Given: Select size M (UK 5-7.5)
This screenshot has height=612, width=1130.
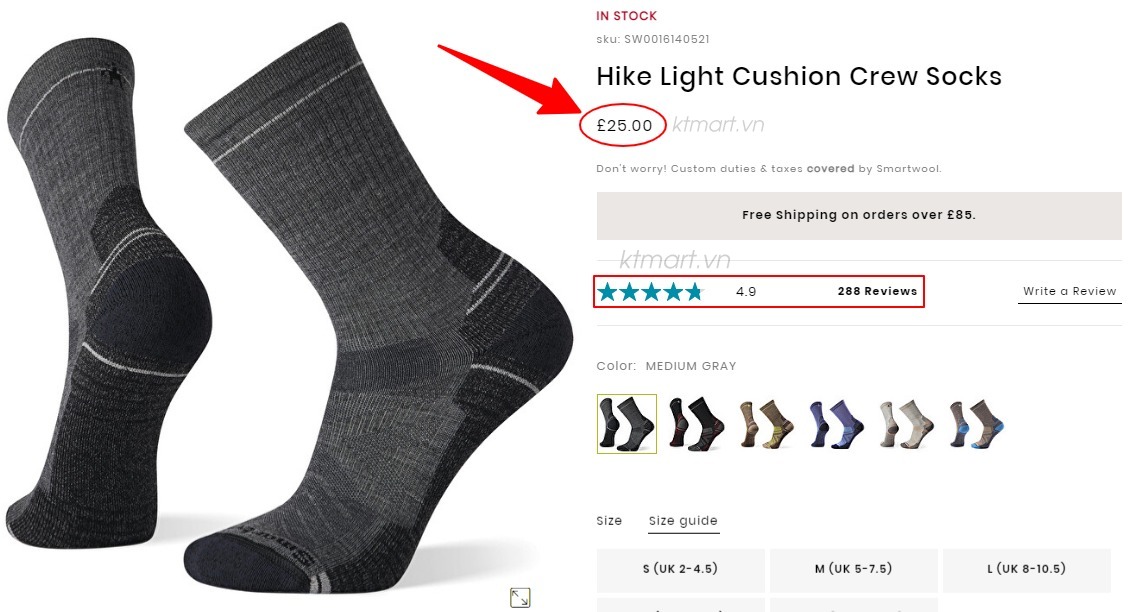Looking at the screenshot, I should pos(853,569).
